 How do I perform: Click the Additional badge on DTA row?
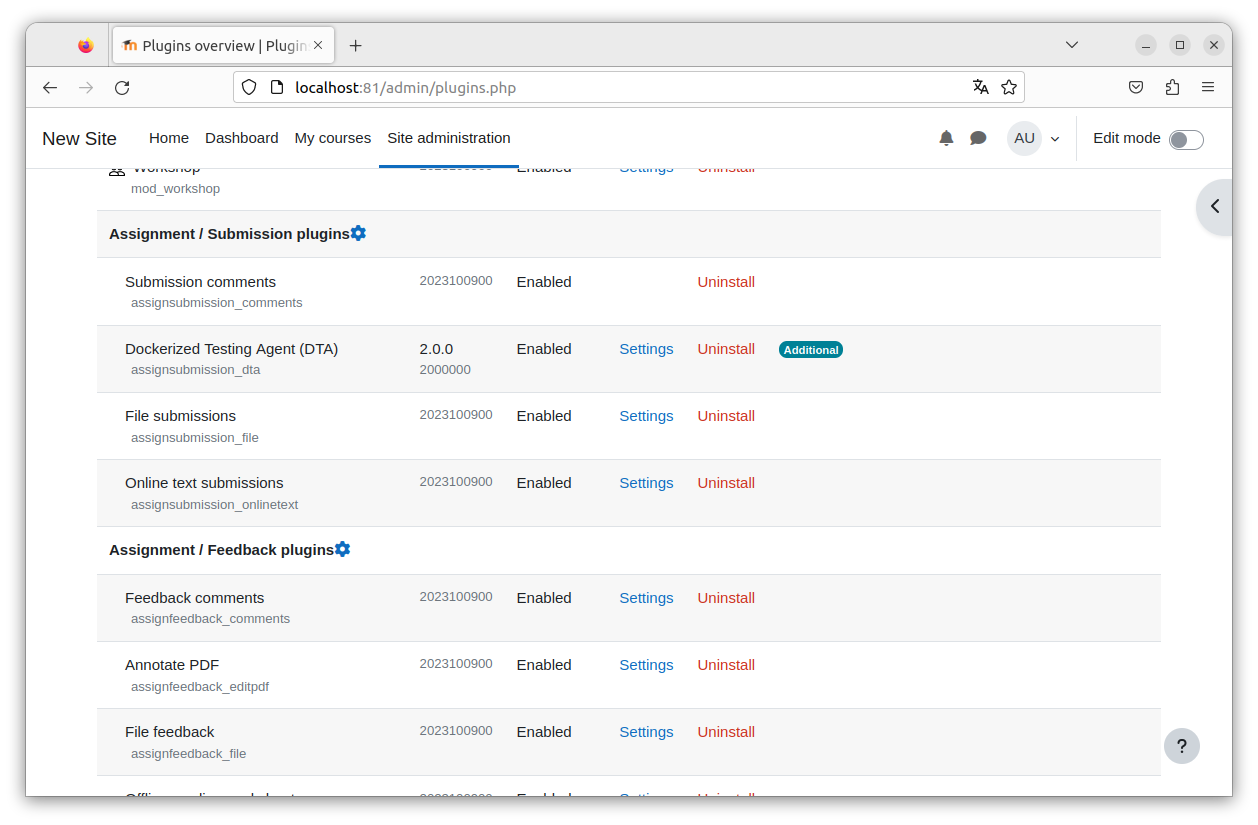point(811,350)
